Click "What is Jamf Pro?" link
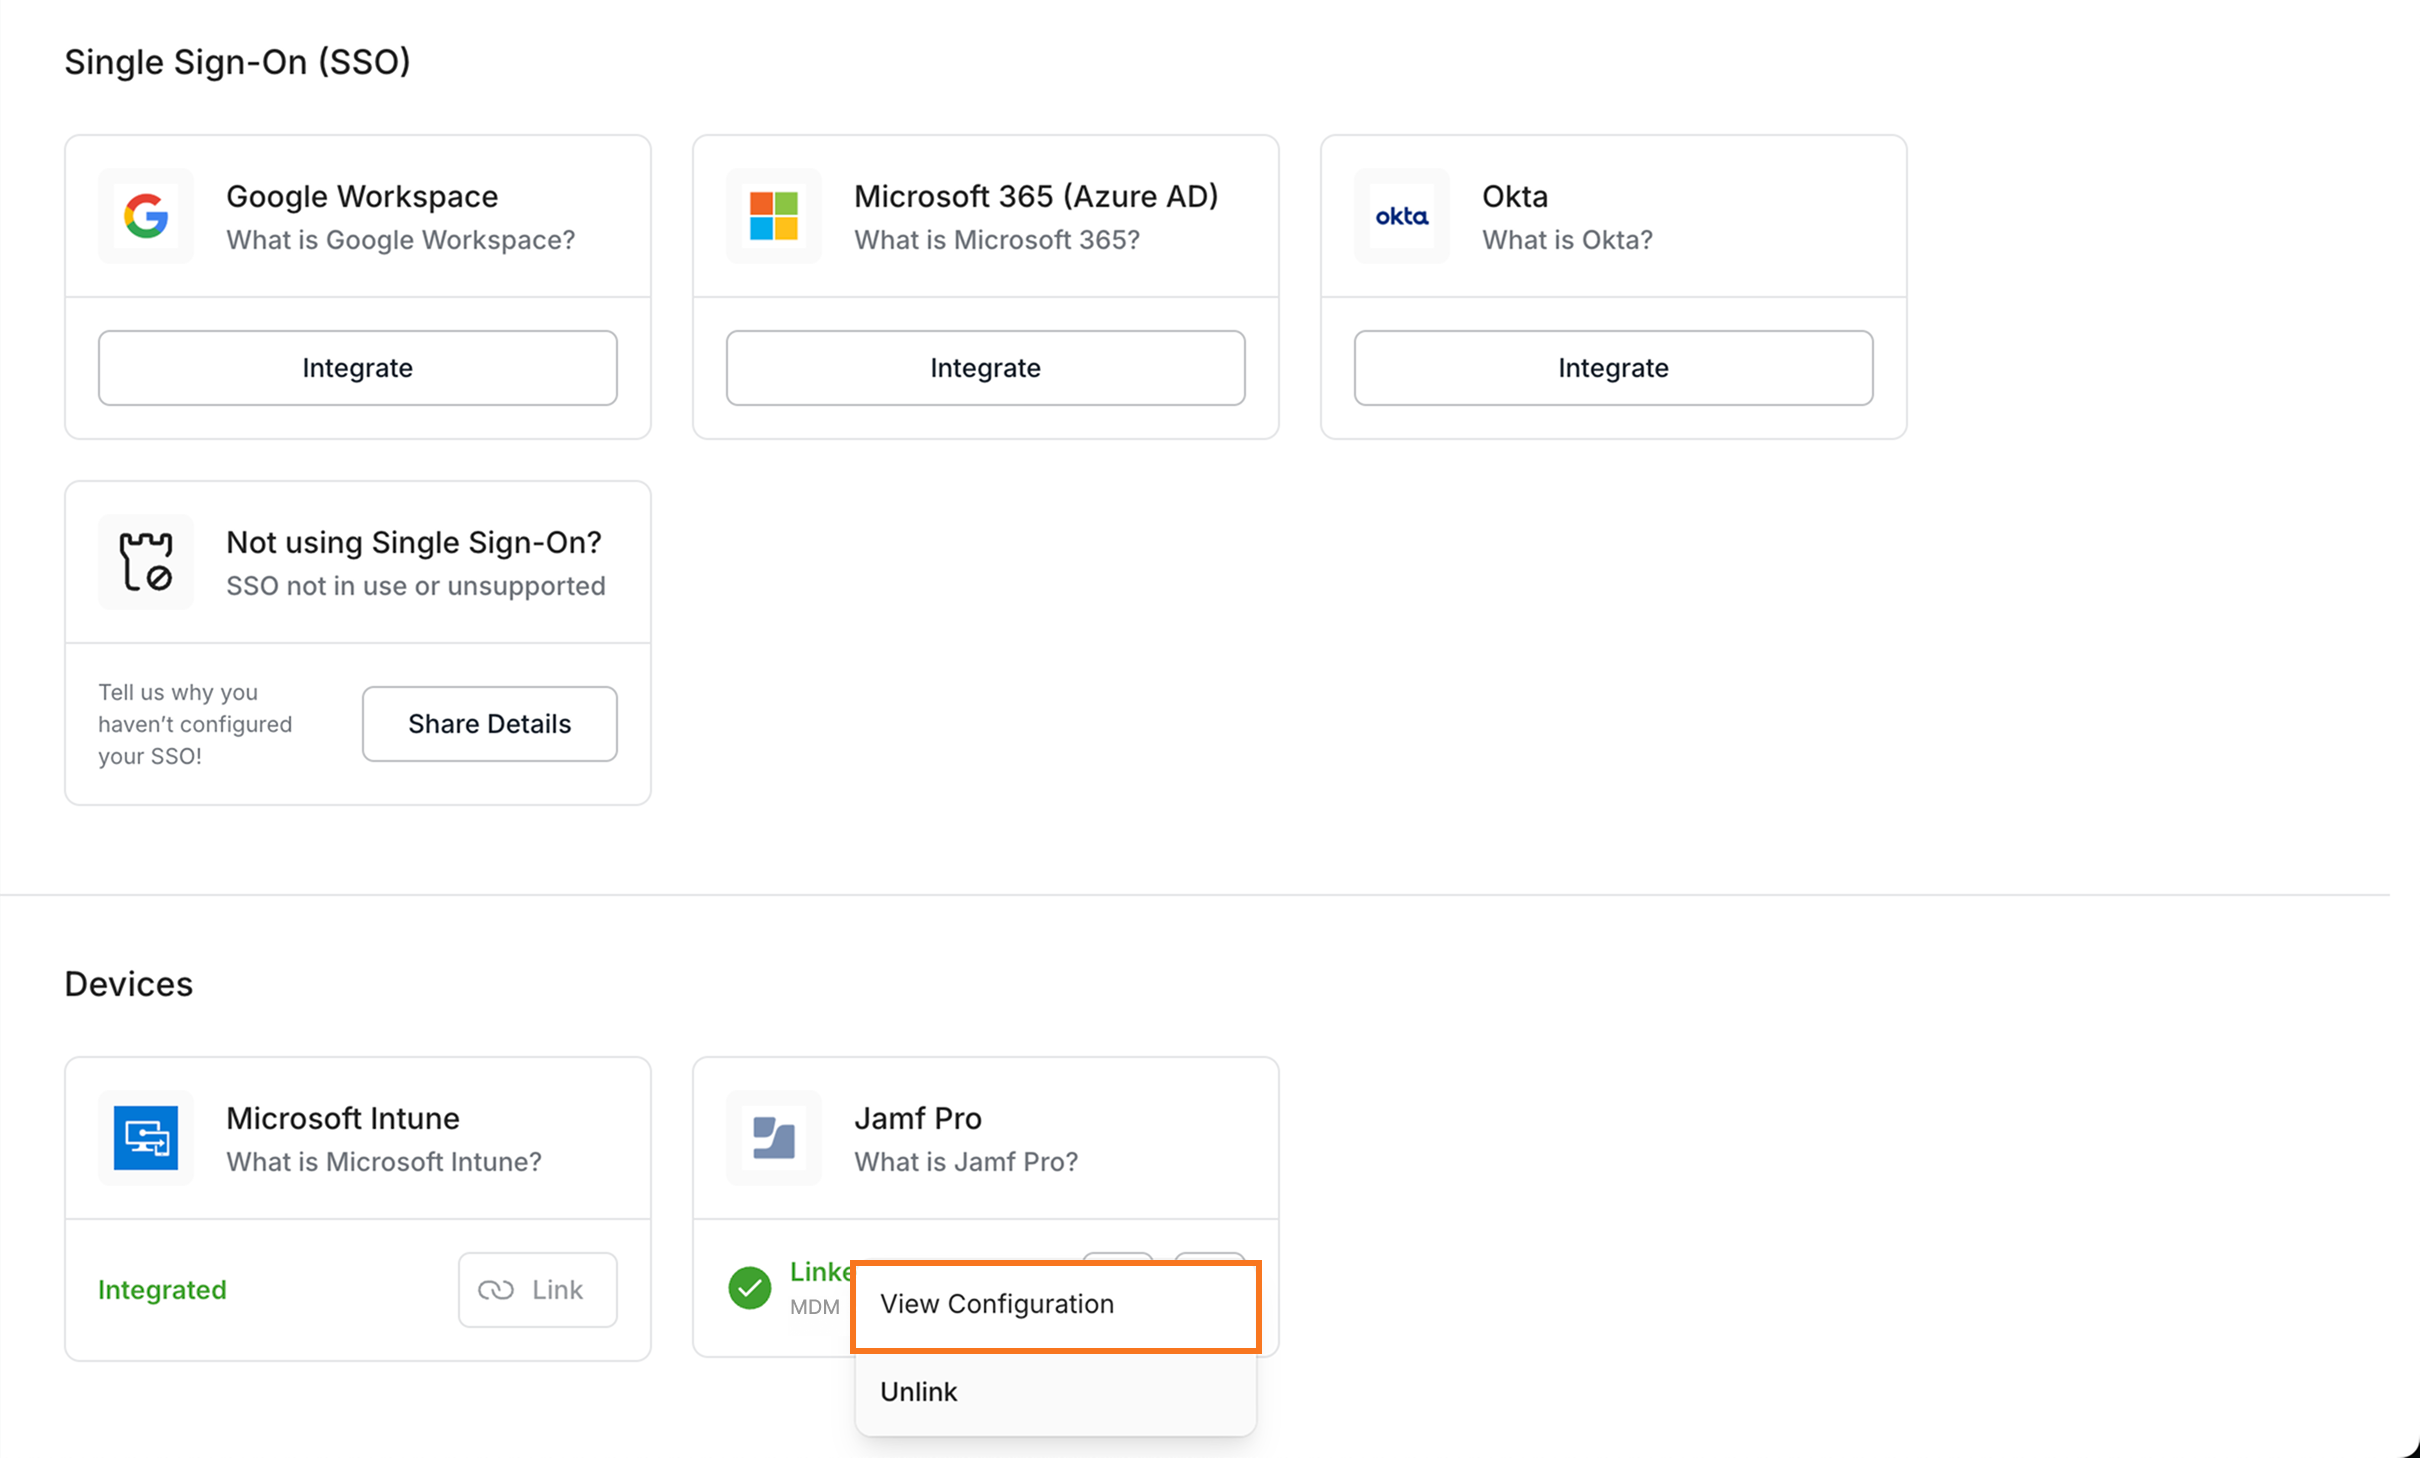The height and width of the screenshot is (1458, 2420). click(x=965, y=1162)
